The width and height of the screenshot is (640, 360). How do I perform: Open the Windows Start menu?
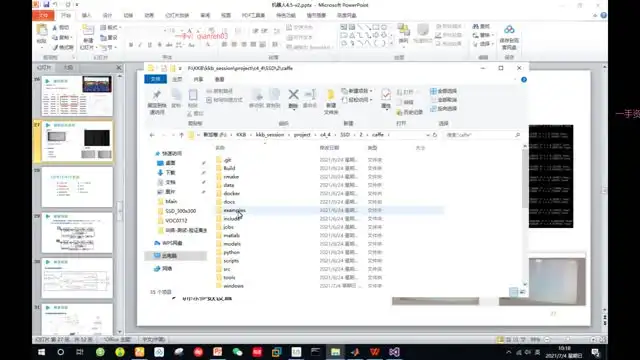41,352
